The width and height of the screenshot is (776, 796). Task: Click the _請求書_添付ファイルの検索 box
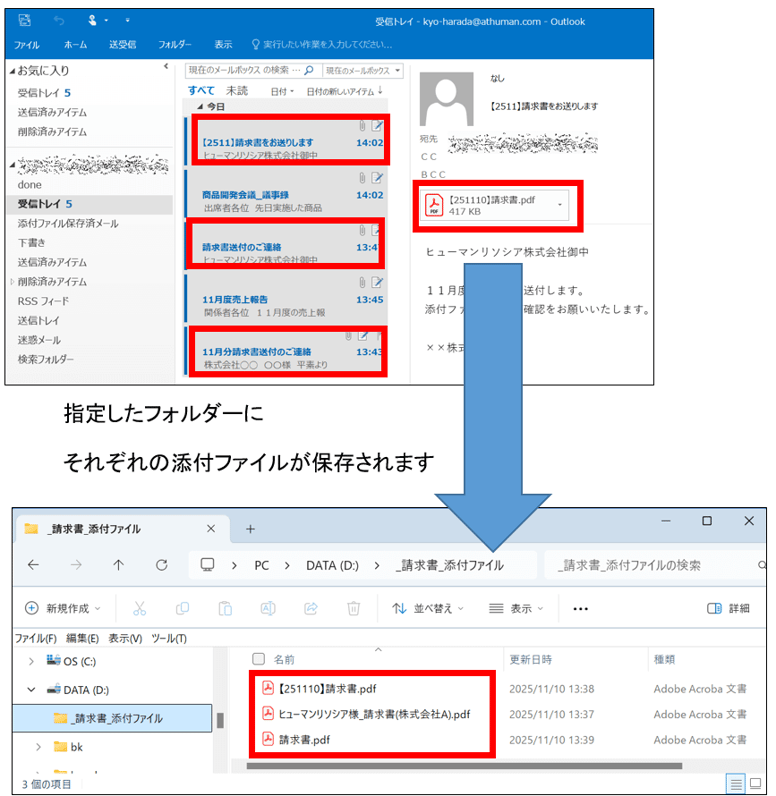(x=655, y=565)
